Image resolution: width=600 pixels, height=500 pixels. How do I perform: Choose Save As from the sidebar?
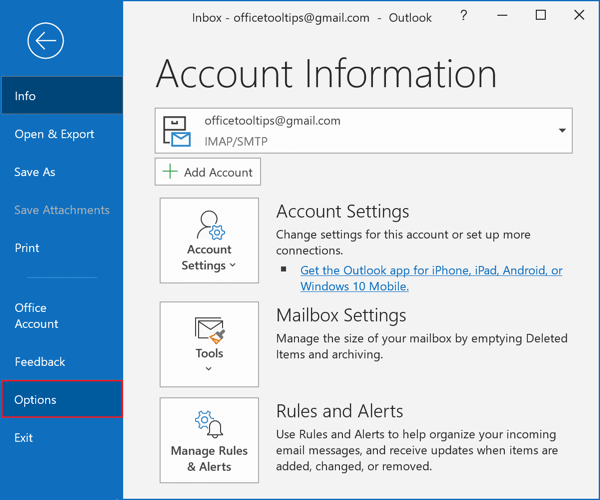(x=35, y=172)
